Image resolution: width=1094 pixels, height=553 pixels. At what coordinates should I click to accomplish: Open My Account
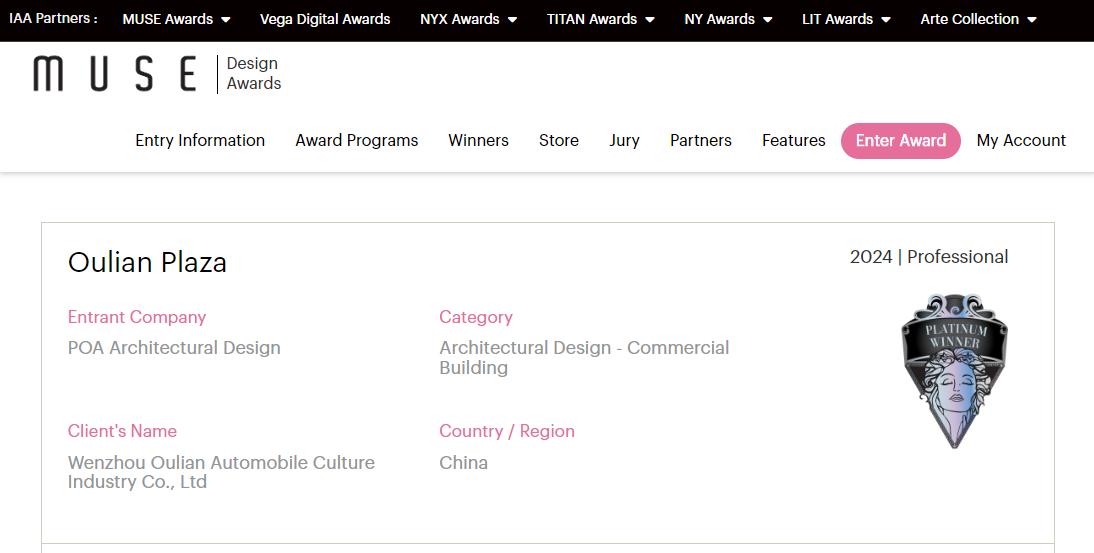(1021, 140)
